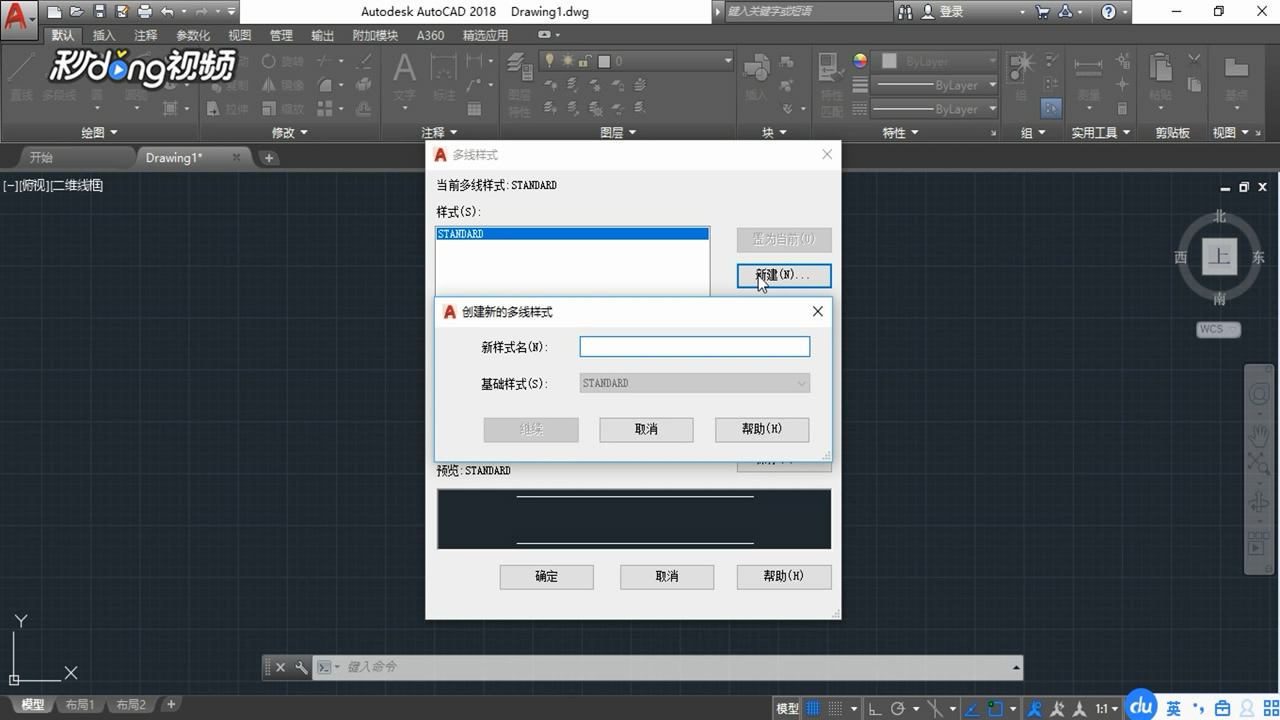Add a new layout with the plus tab
This screenshot has width=1280, height=720.
point(171,705)
